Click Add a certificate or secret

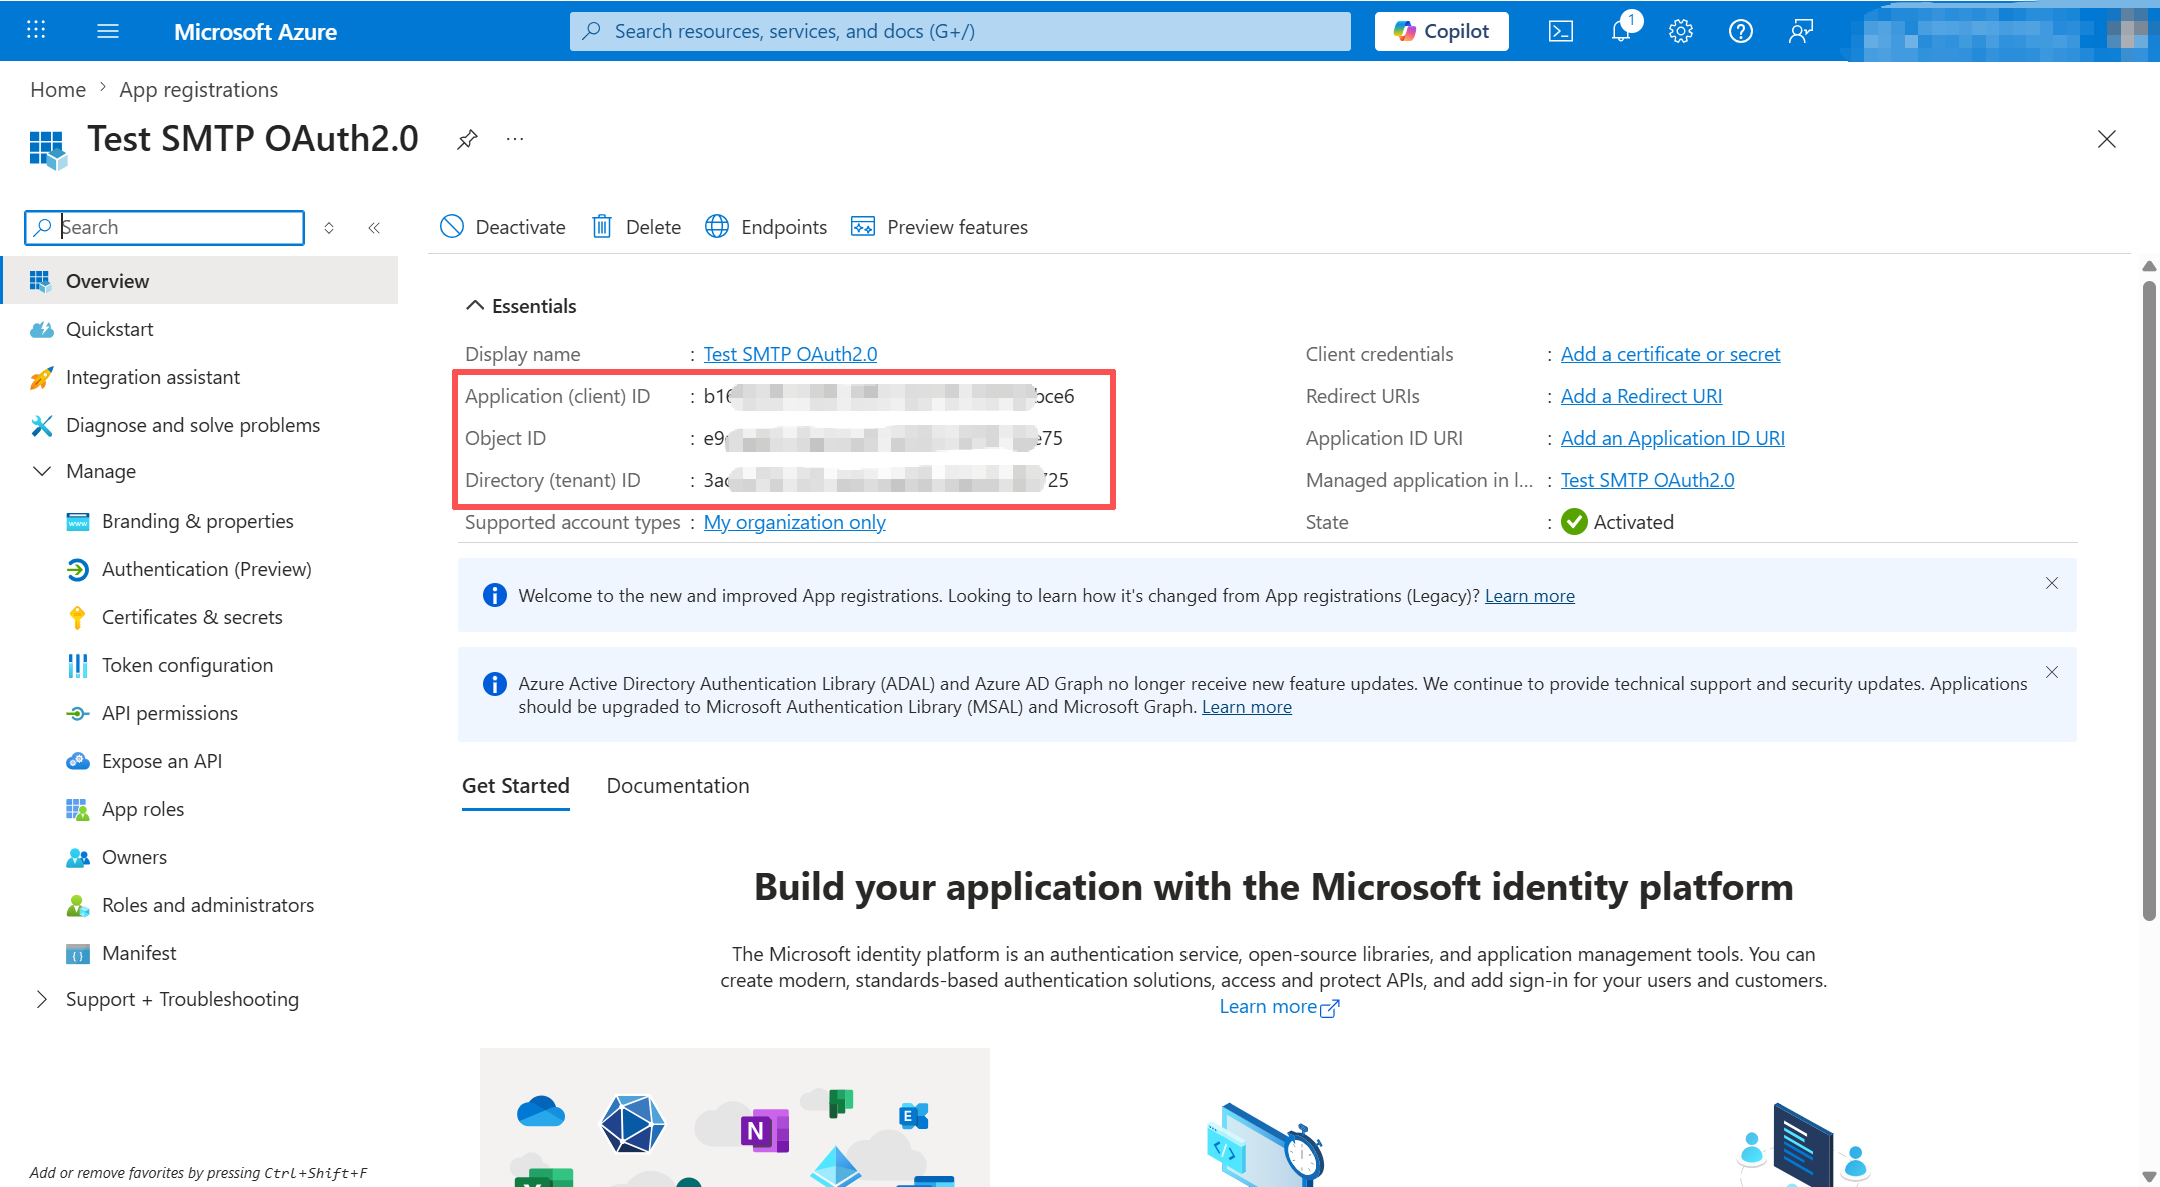point(1670,354)
